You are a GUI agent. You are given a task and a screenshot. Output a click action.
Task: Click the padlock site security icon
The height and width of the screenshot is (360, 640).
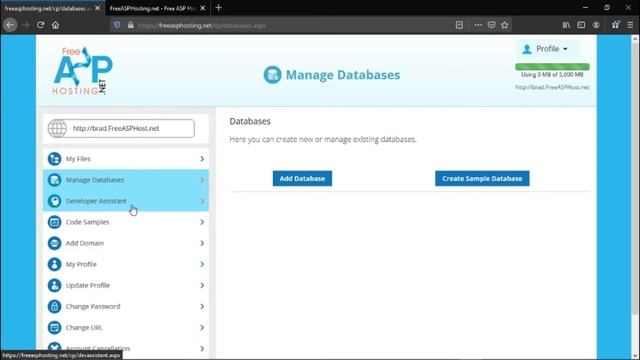pyautogui.click(x=131, y=25)
